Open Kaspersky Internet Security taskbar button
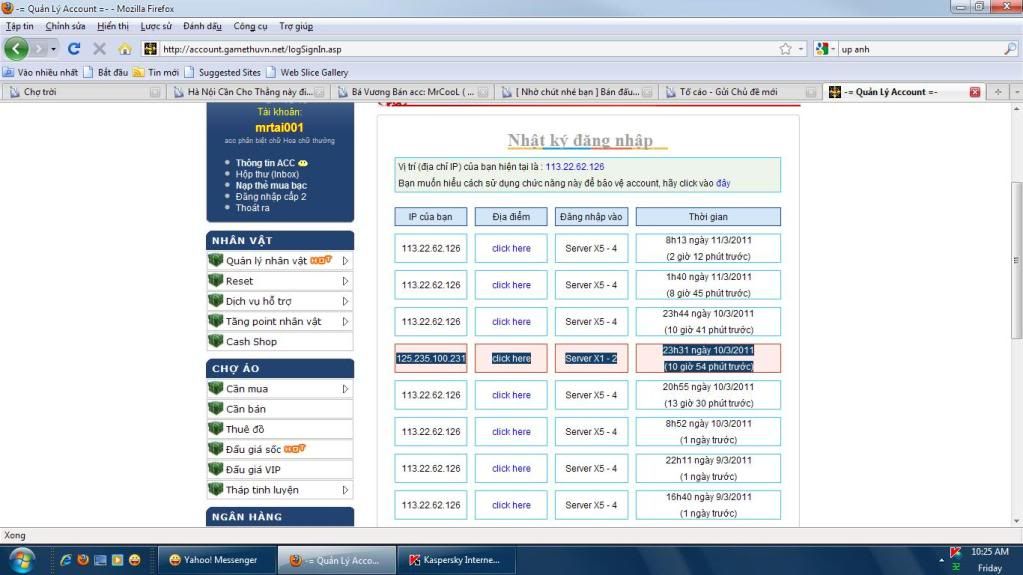The height and width of the screenshot is (575, 1023). click(456, 560)
